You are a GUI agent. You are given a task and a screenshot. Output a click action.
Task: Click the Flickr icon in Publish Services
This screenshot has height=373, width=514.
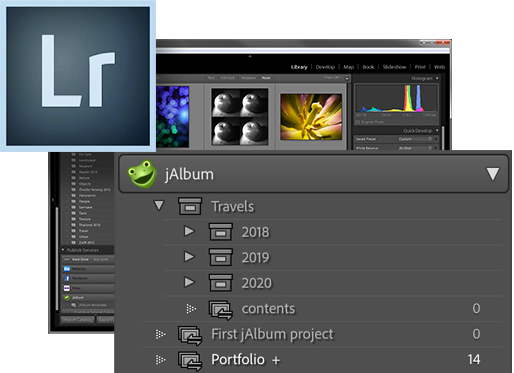(x=67, y=288)
